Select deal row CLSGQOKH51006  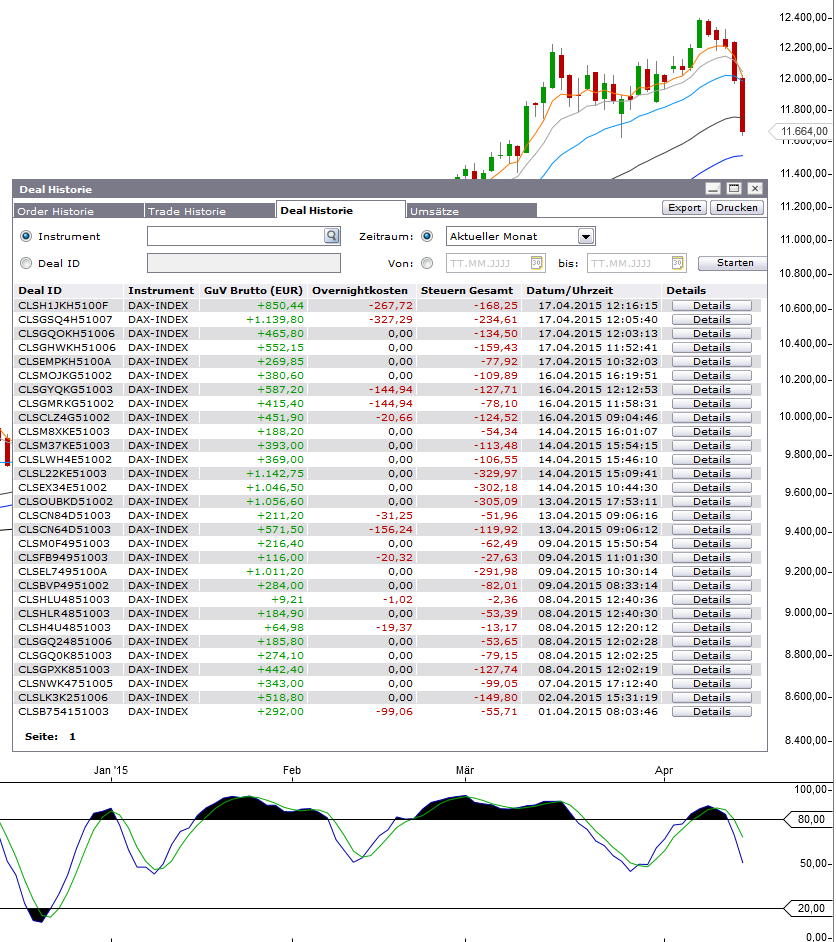387,333
